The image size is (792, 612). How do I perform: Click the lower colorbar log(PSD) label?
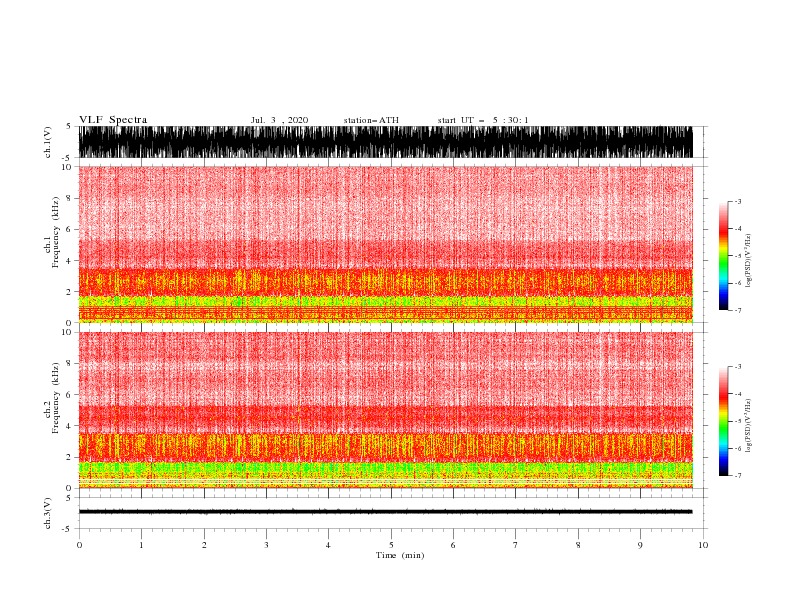(x=748, y=426)
